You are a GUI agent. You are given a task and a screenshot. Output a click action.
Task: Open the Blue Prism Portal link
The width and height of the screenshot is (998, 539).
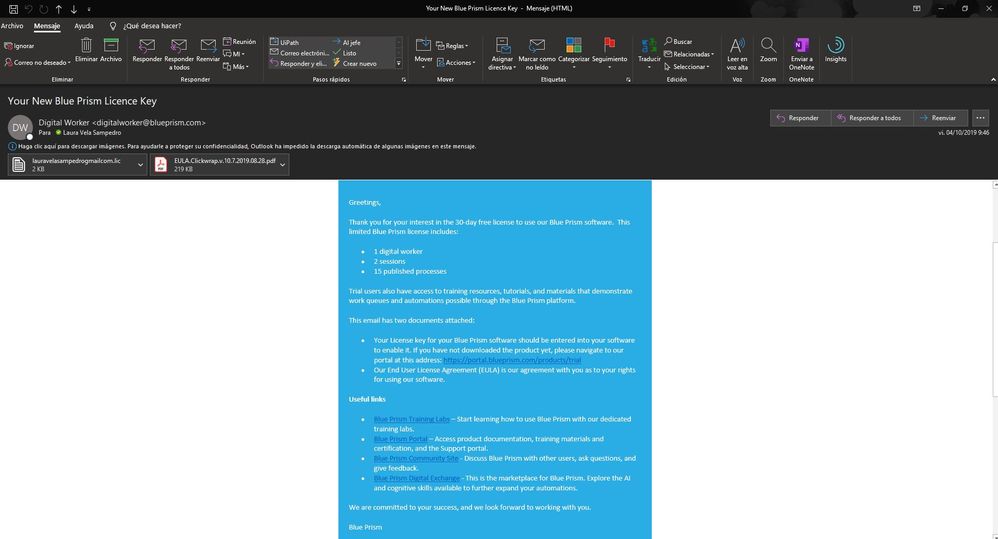click(x=400, y=438)
